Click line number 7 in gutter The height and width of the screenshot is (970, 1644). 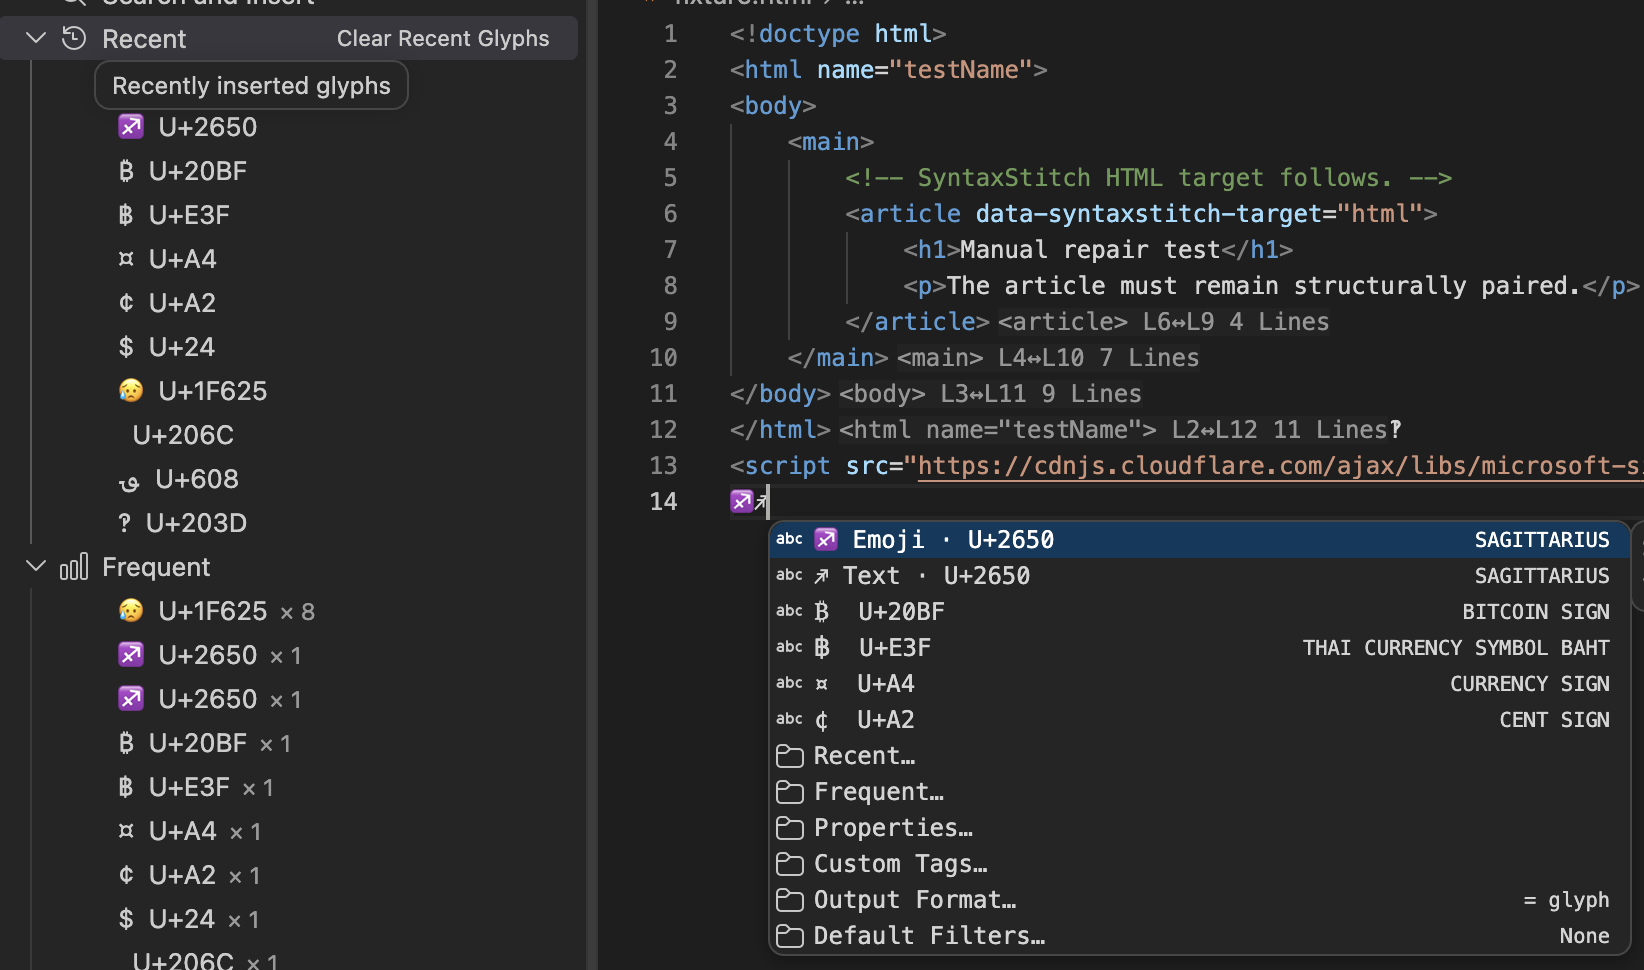pos(670,250)
